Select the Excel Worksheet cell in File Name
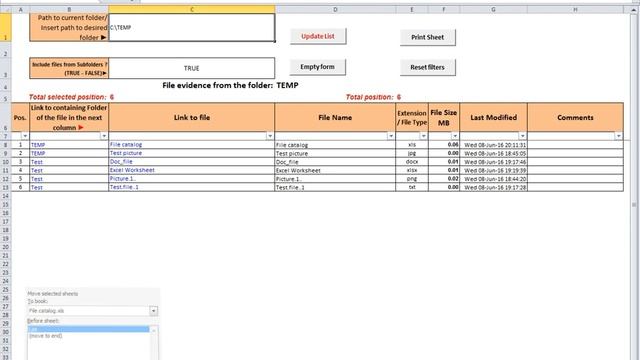The height and width of the screenshot is (360, 640). 335,171
